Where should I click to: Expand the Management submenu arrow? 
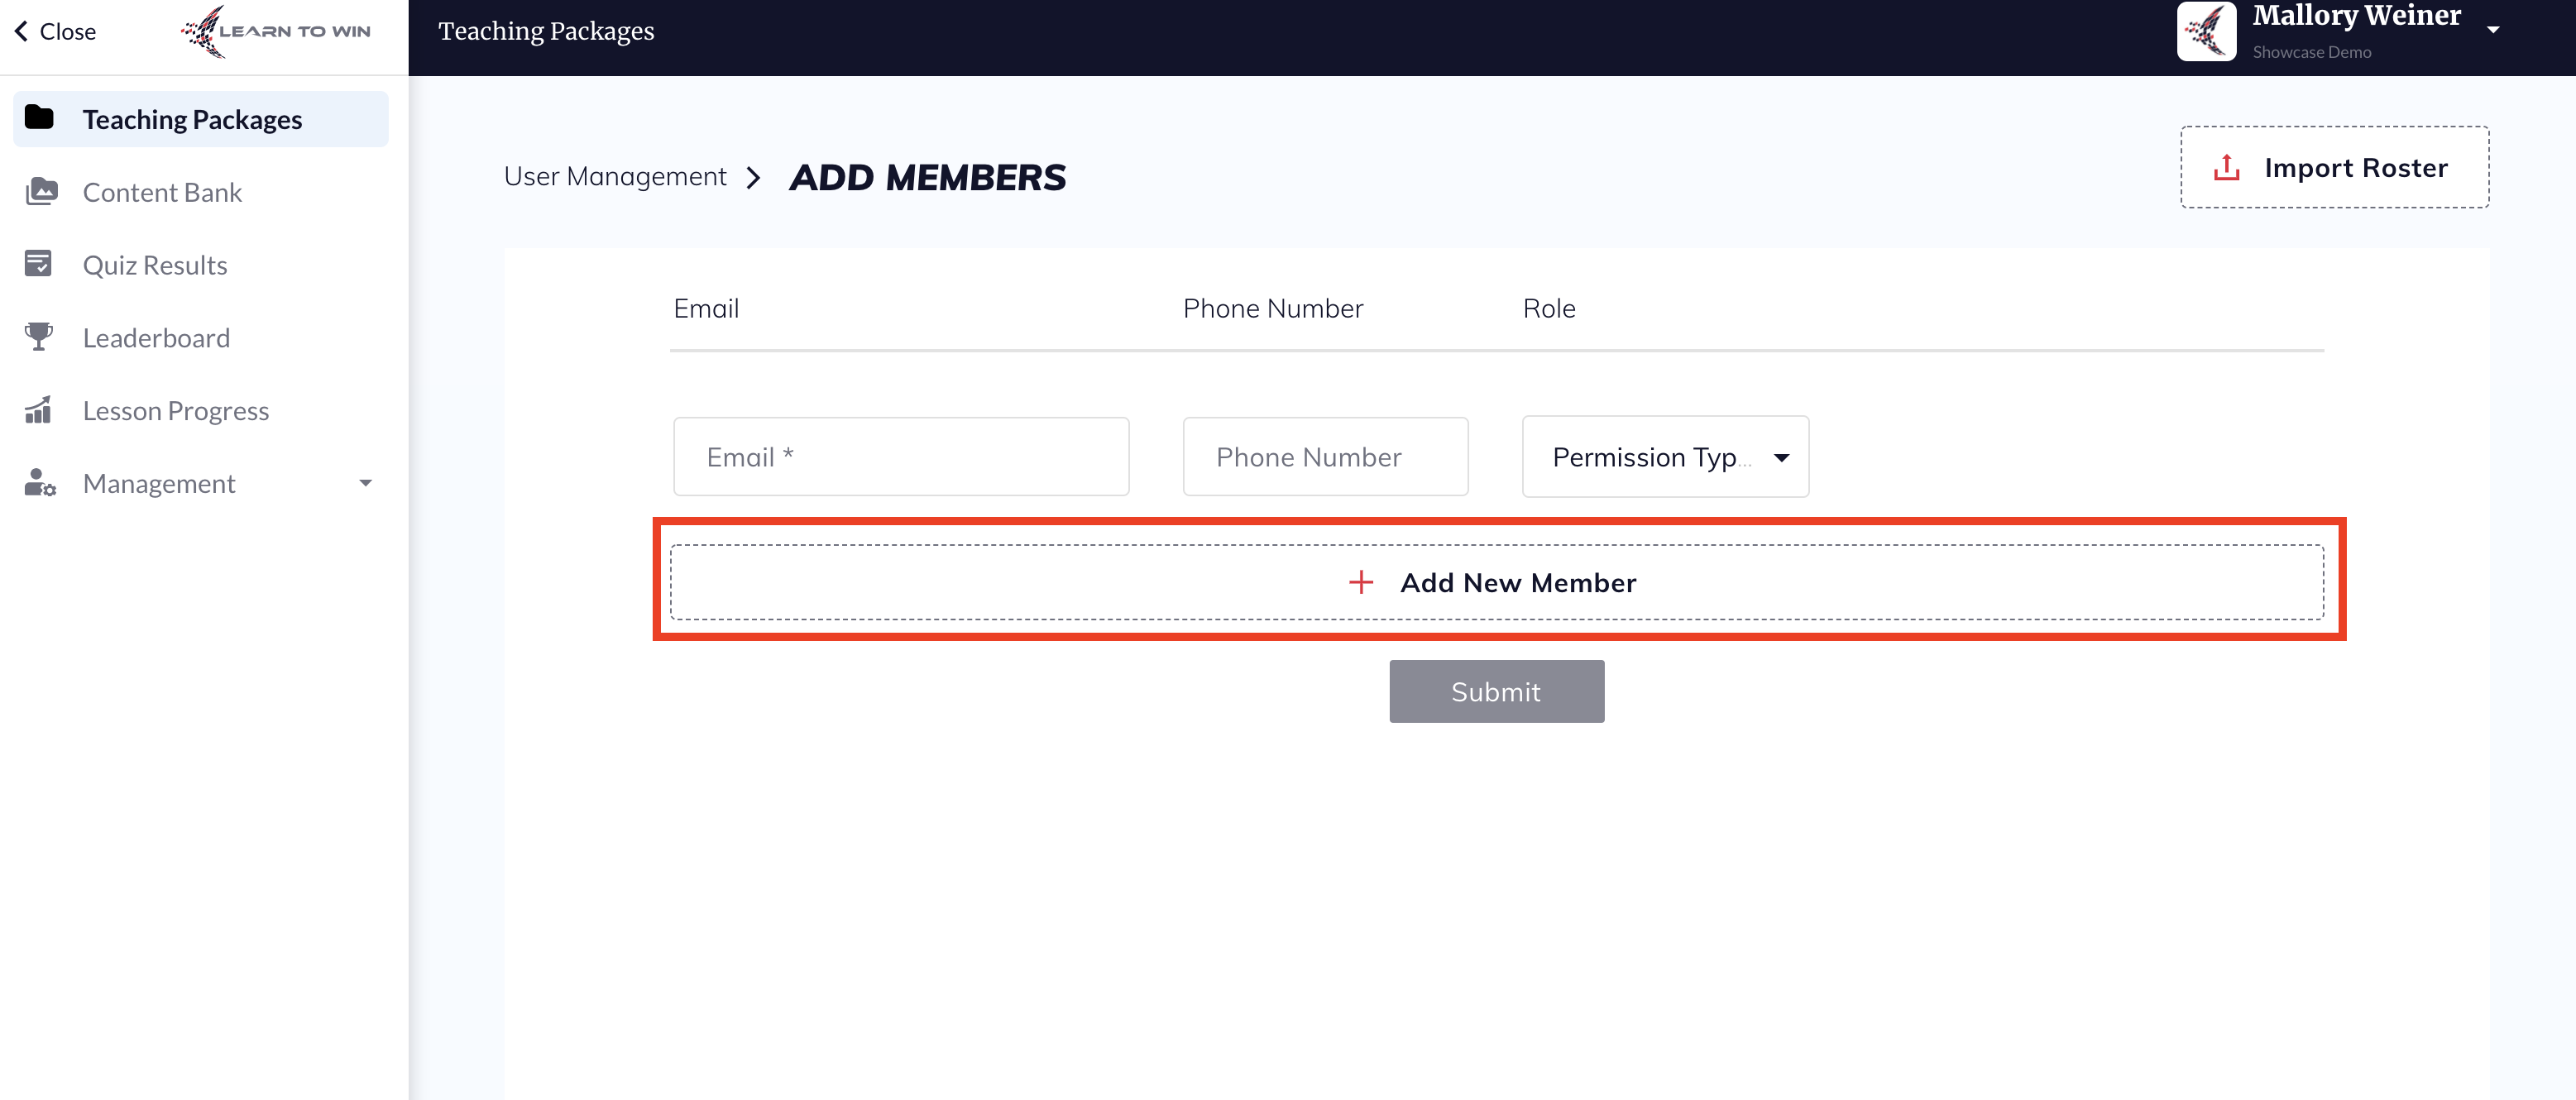click(x=365, y=483)
